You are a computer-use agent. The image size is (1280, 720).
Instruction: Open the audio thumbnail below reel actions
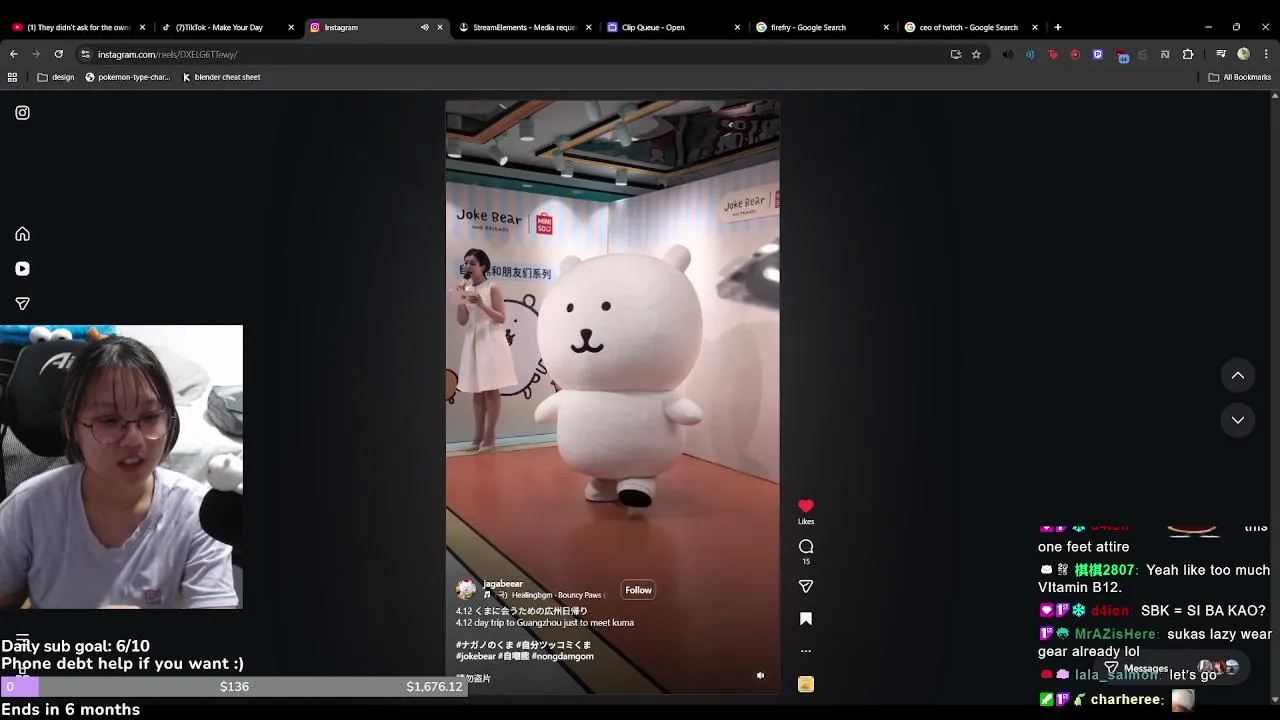[x=806, y=685]
